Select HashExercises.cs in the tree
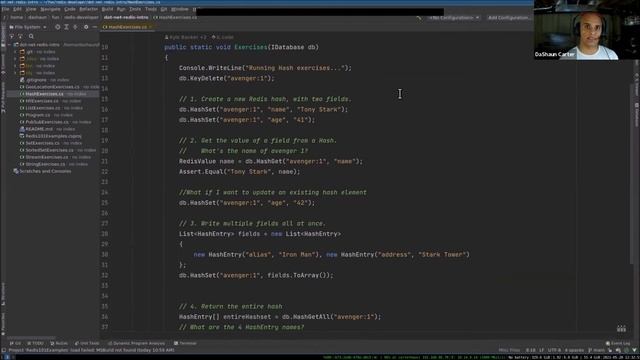 coord(44,94)
